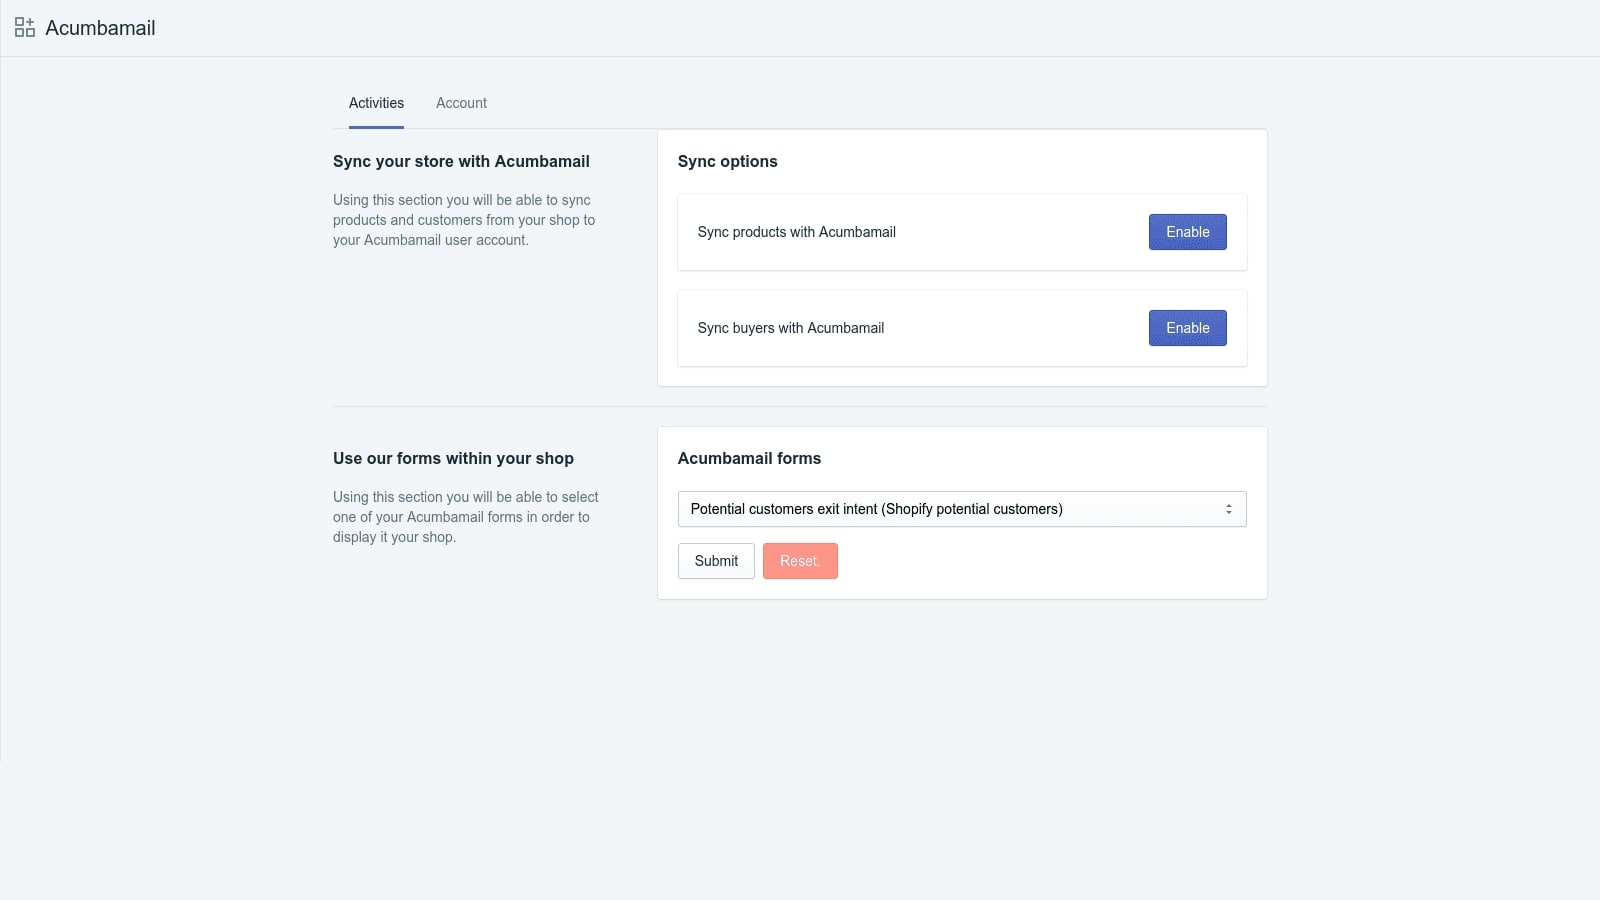This screenshot has width=1600, height=900.
Task: Reset the form selection
Action: 800,561
